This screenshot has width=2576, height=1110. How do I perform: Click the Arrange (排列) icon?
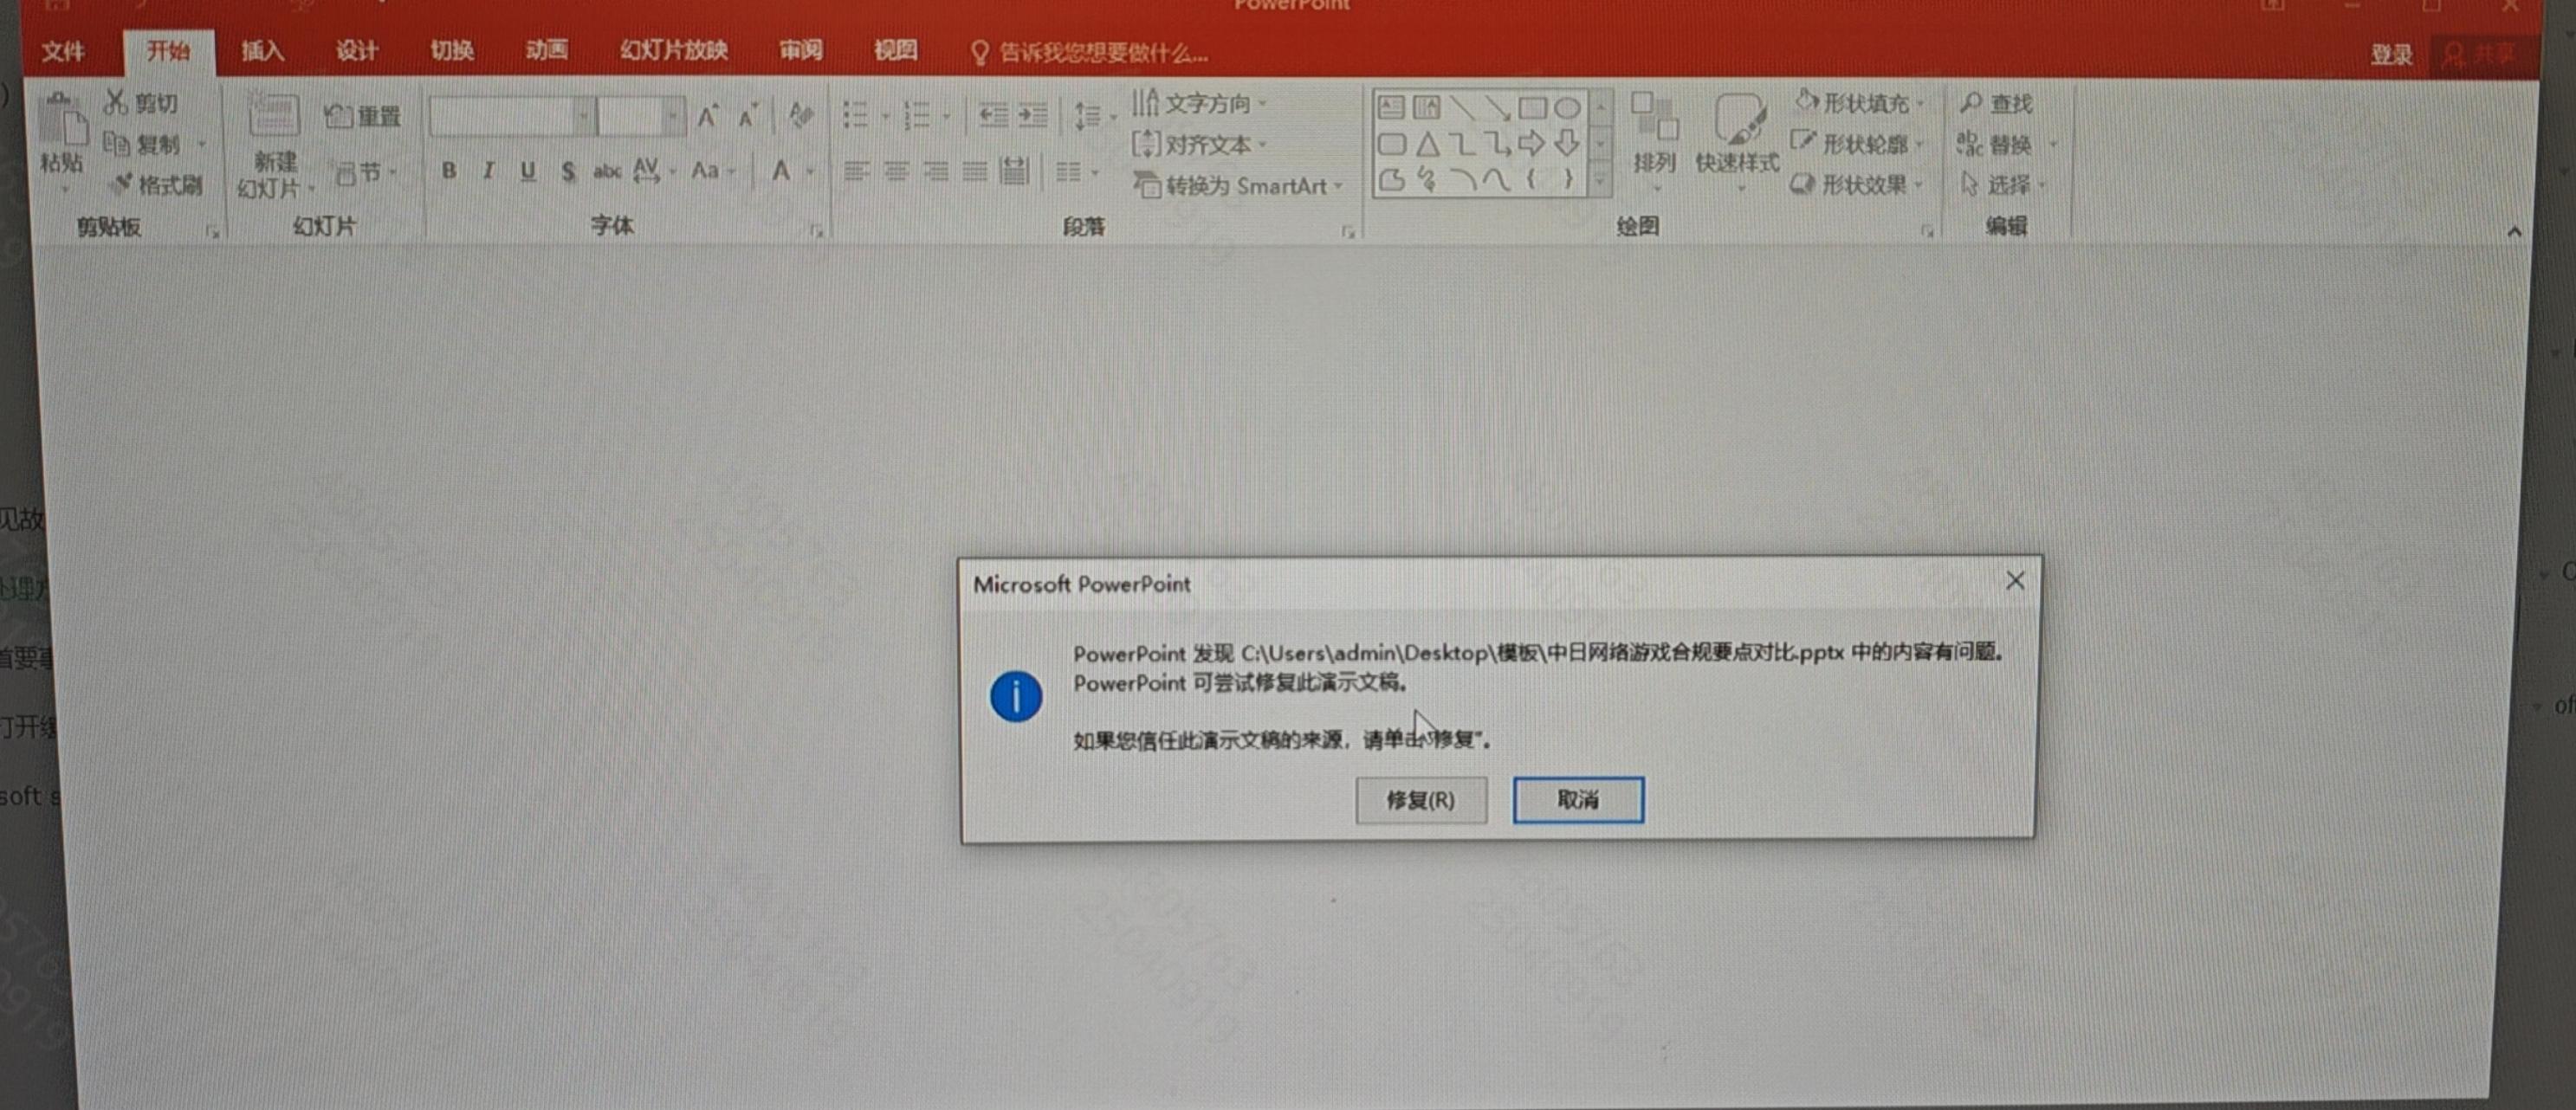pos(1654,118)
